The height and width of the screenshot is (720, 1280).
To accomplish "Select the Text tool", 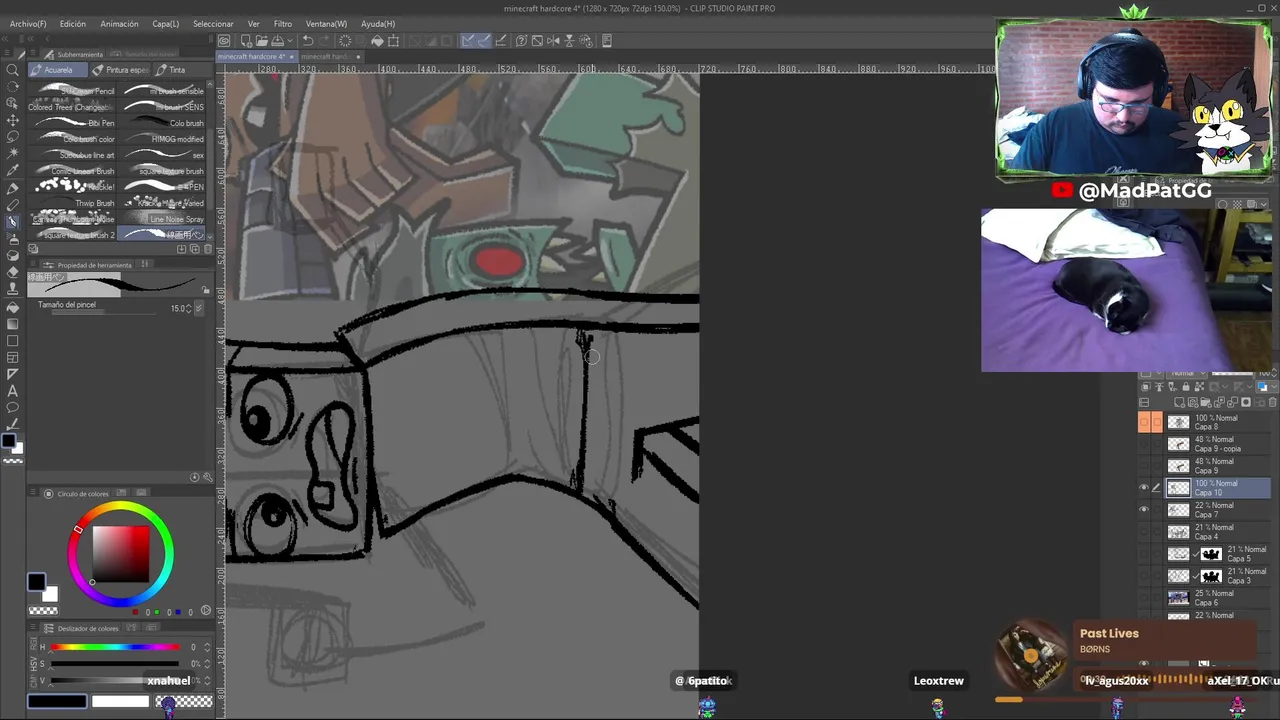I will tap(12, 391).
